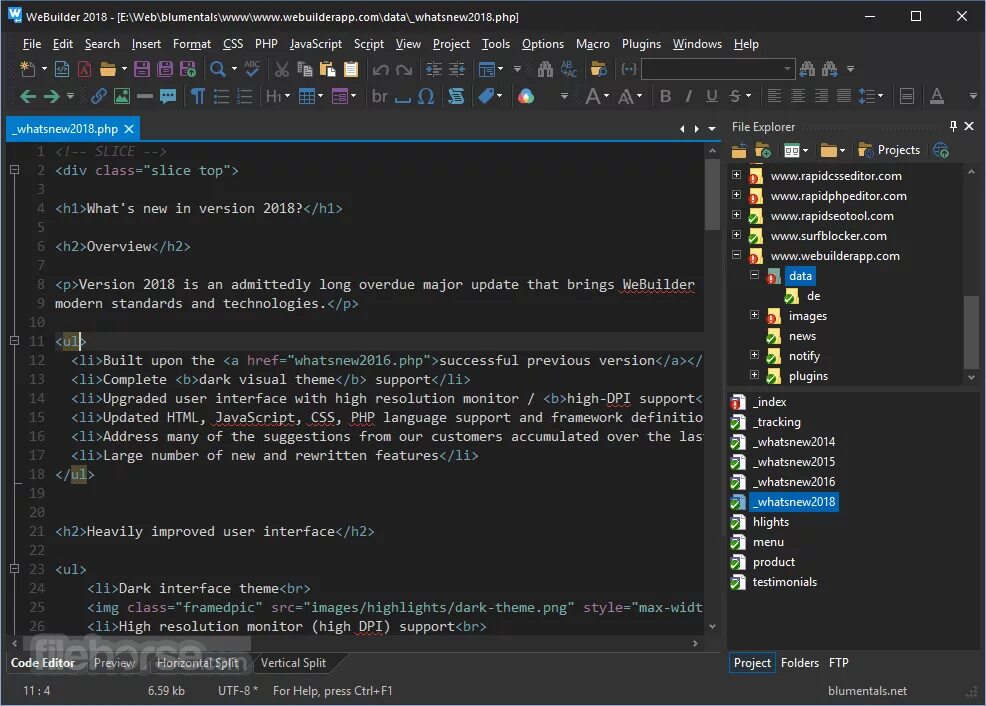The height and width of the screenshot is (706, 986).
Task: Insert a hyperlink with the chain icon
Action: click(99, 96)
